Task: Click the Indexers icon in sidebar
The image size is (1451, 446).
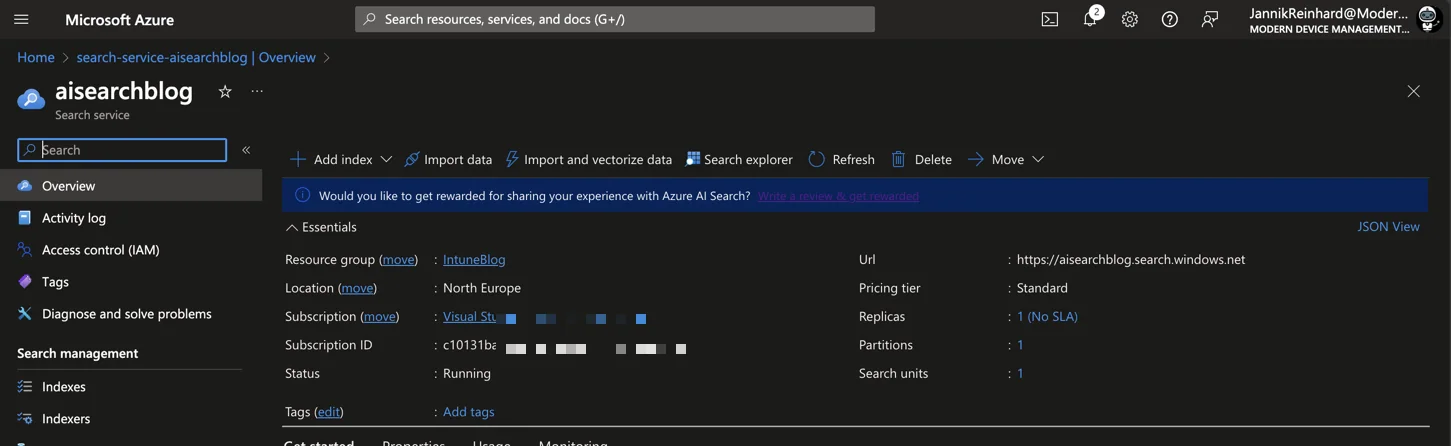Action: [25, 419]
